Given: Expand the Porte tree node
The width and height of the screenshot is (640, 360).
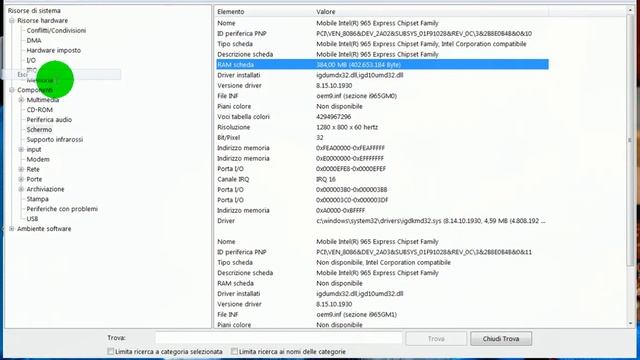Looking at the screenshot, I should [x=21, y=179].
